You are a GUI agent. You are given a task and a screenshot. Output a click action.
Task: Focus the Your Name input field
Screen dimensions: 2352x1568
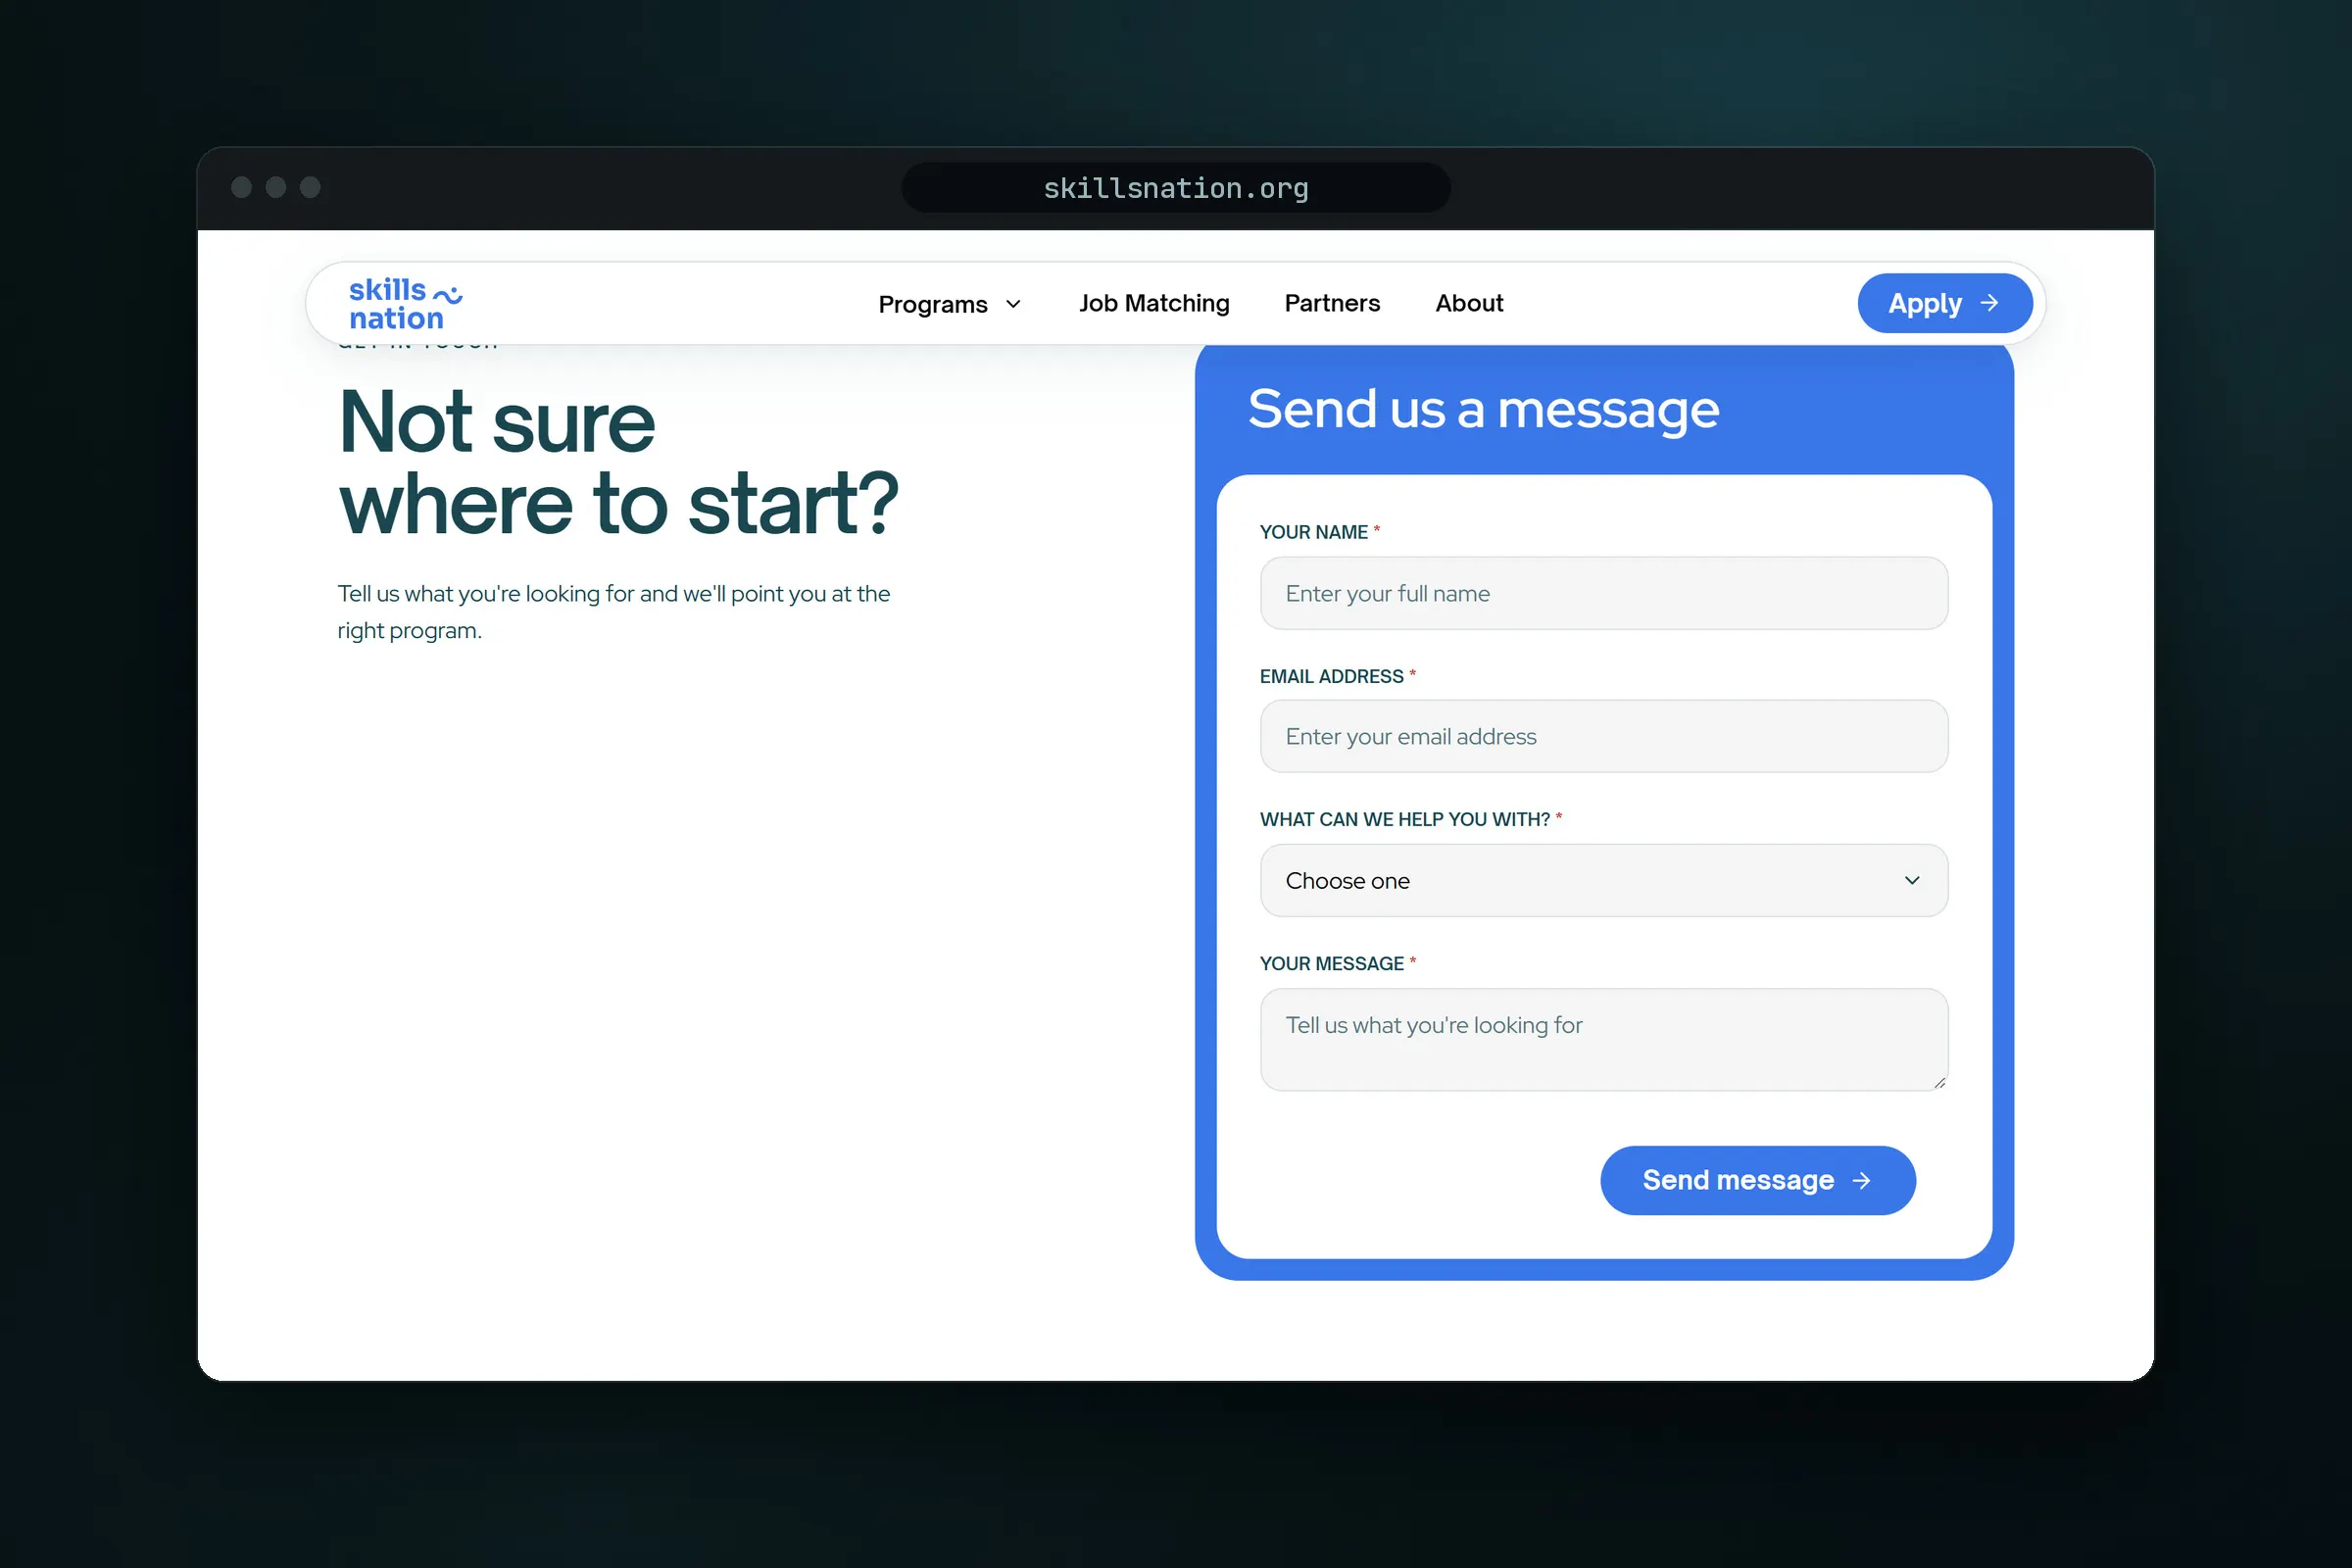(x=1604, y=594)
